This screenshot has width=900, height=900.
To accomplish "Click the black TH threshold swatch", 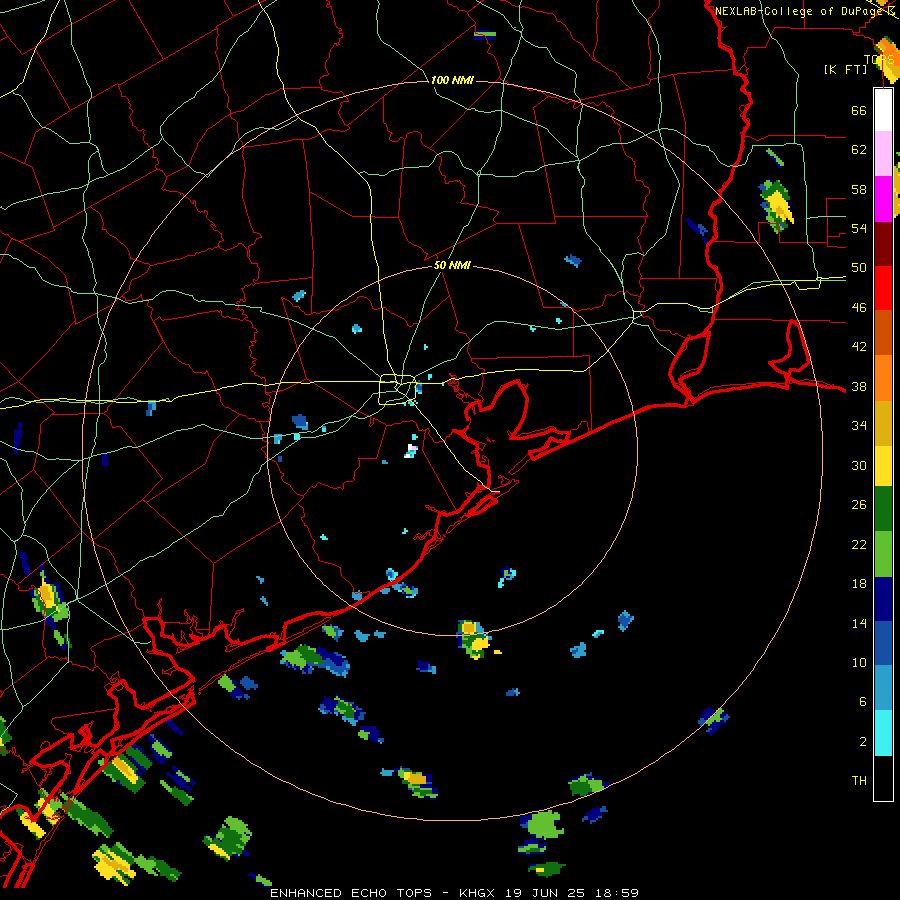I will [x=883, y=778].
